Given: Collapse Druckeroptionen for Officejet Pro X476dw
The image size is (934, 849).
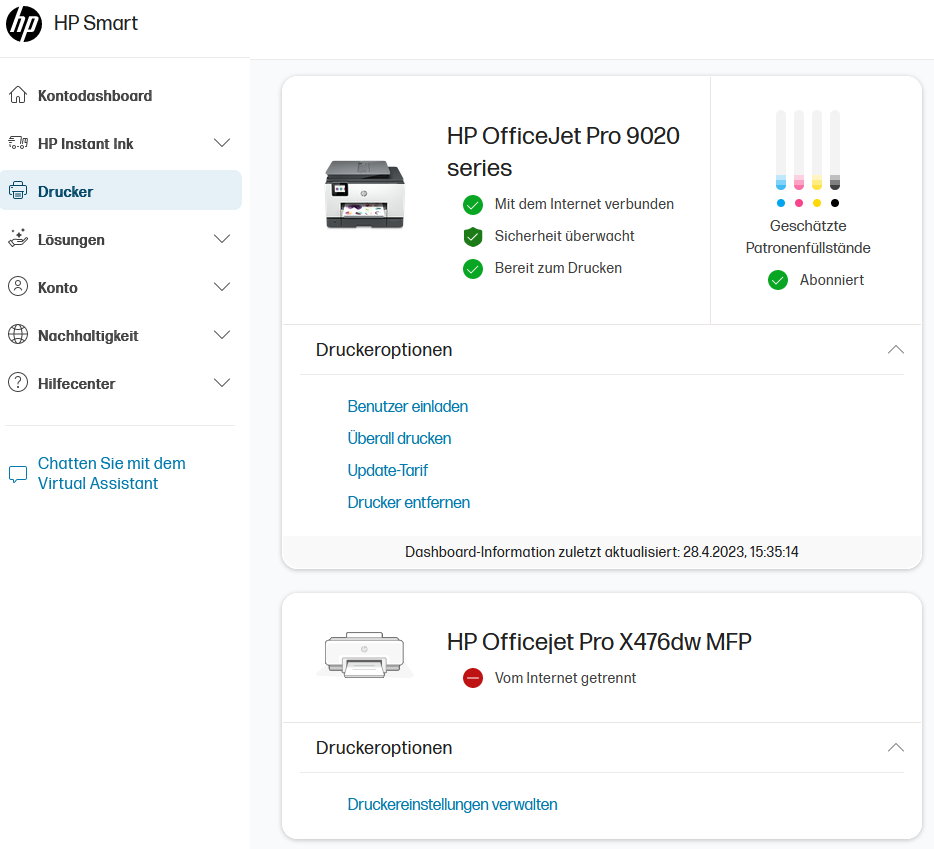Looking at the screenshot, I should 896,747.
